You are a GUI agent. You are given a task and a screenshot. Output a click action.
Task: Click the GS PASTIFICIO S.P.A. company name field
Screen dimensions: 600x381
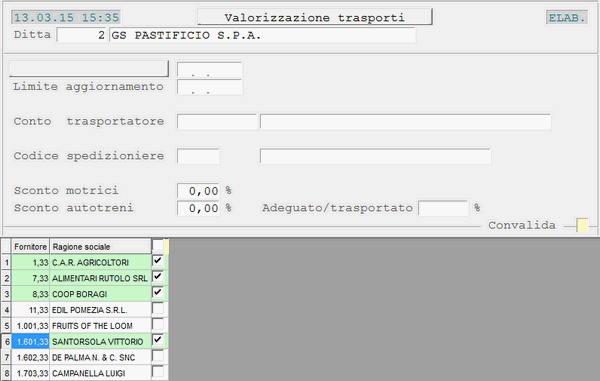(262, 35)
